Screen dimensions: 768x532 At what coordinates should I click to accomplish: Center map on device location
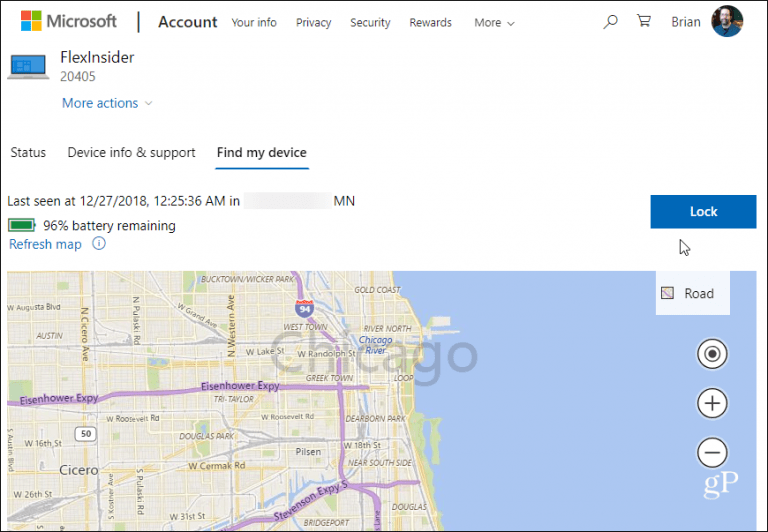point(712,354)
